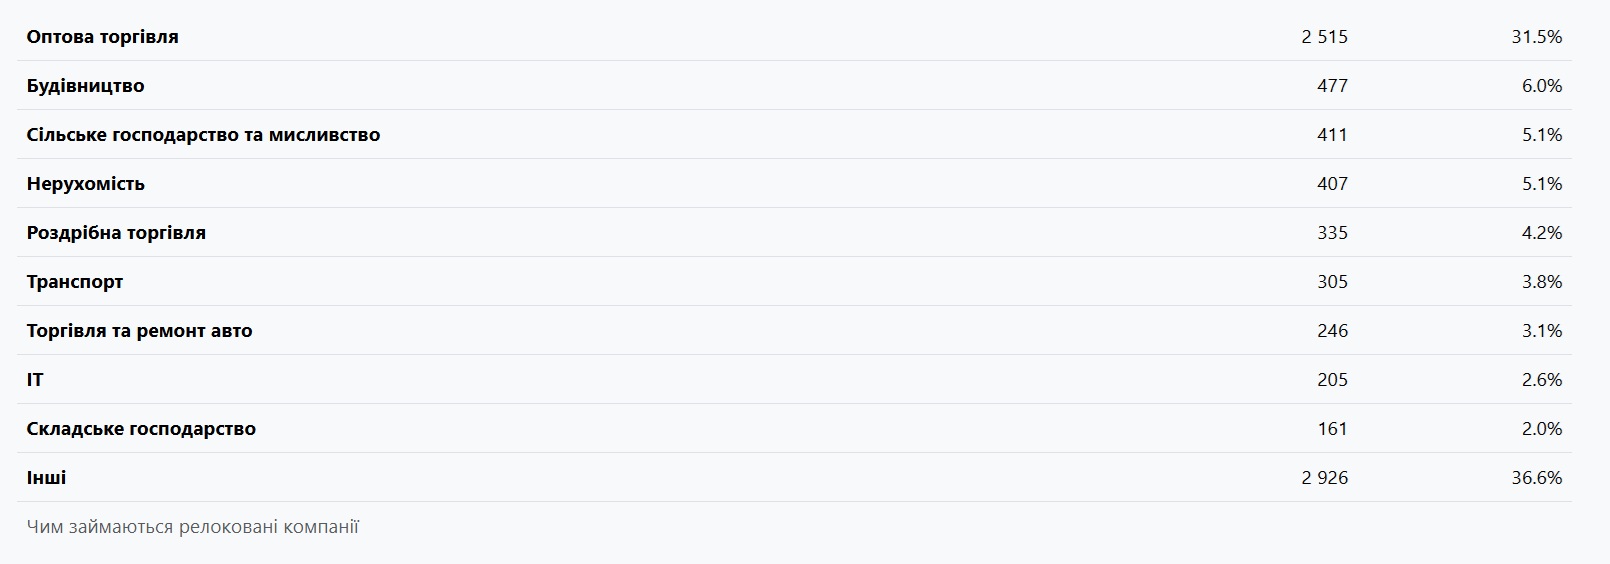Click the caption "Чим займаються релоковані компанії"

coord(192,527)
